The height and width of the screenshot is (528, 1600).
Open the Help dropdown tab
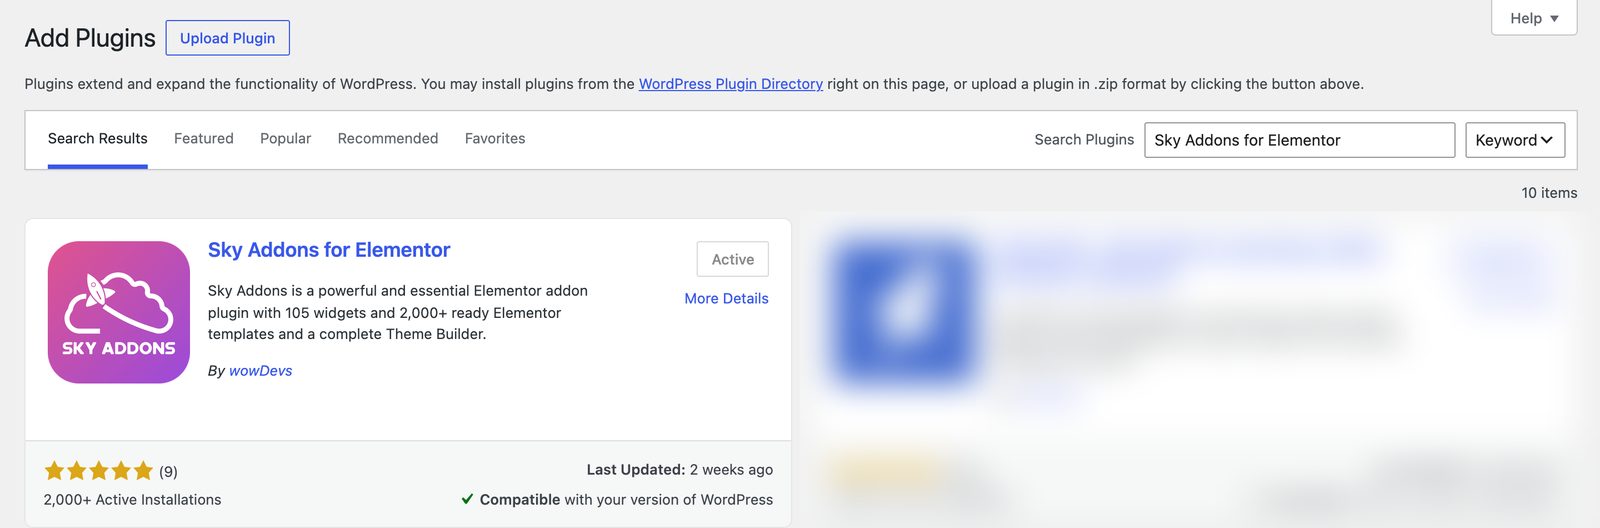[1534, 18]
